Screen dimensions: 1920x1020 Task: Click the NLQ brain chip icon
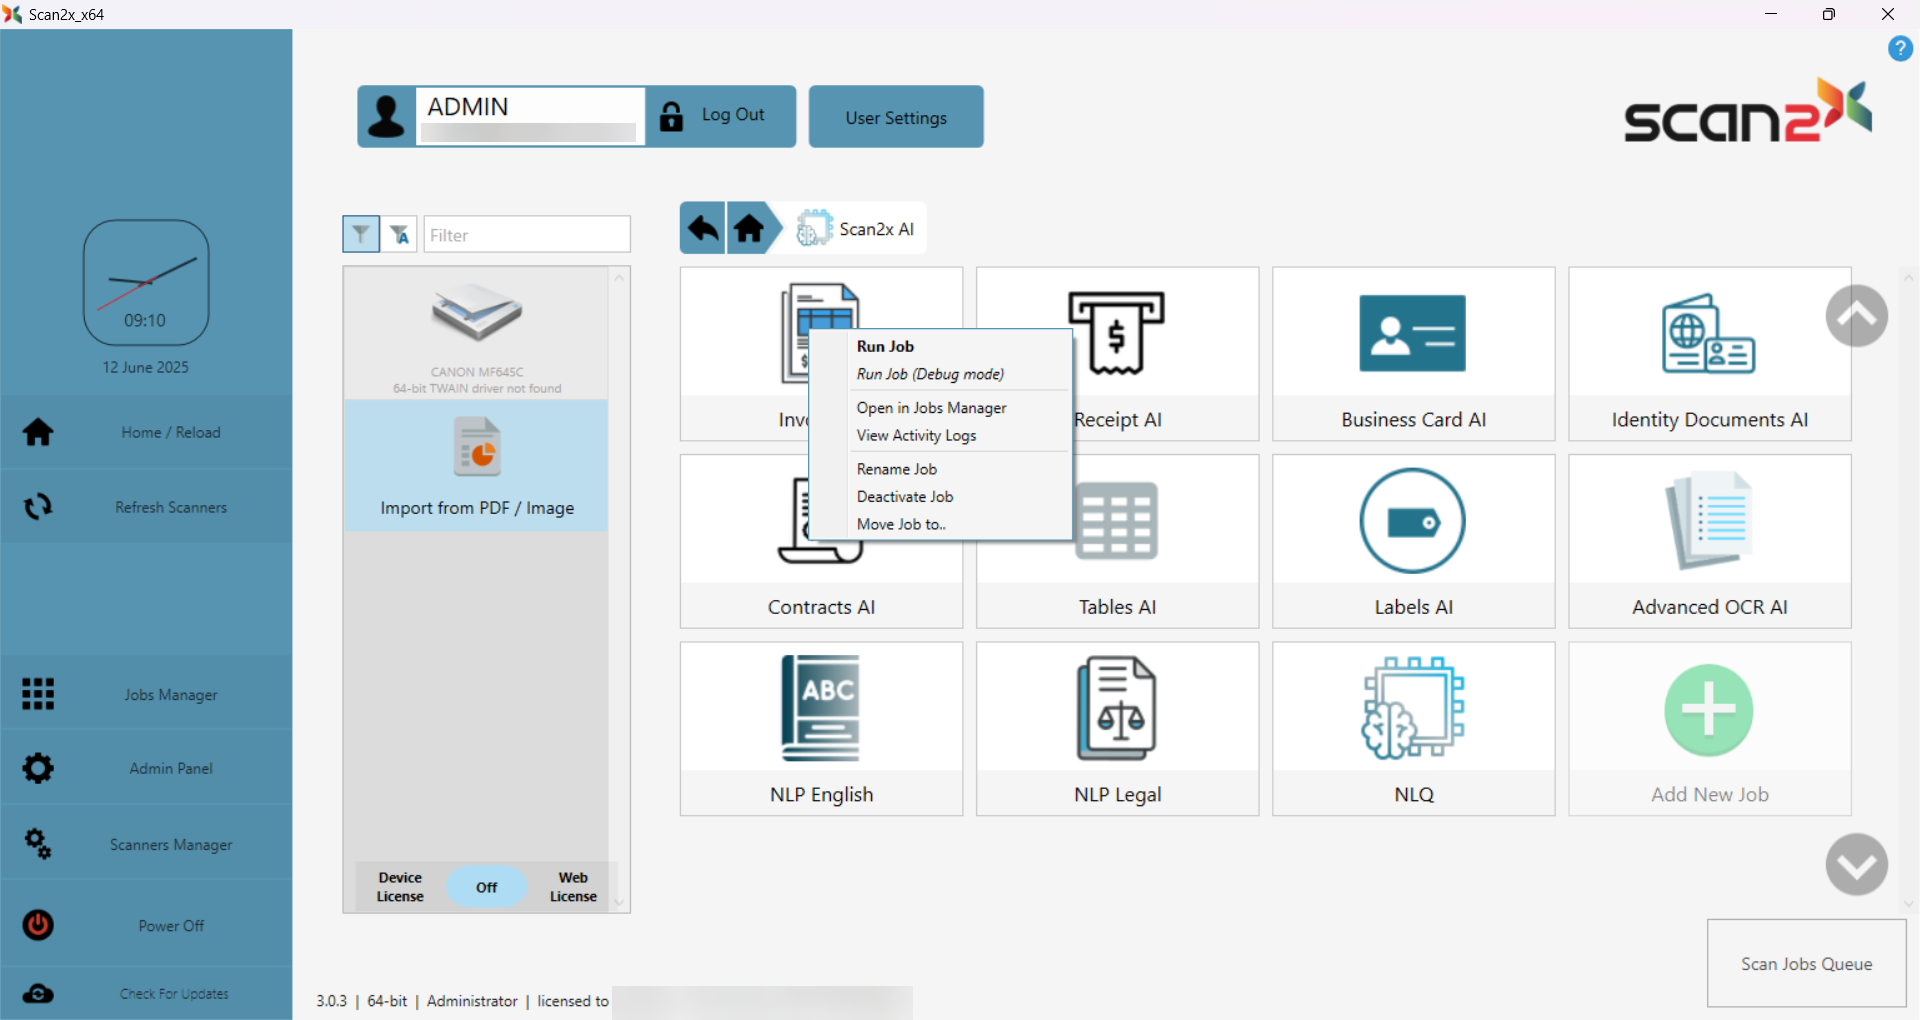(1412, 708)
